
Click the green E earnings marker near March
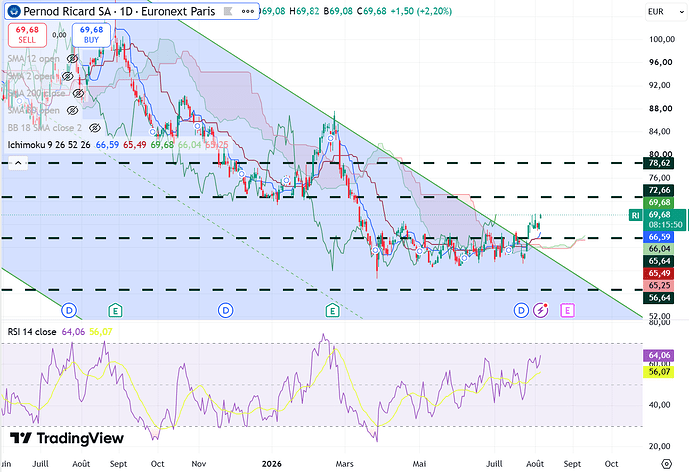332,310
